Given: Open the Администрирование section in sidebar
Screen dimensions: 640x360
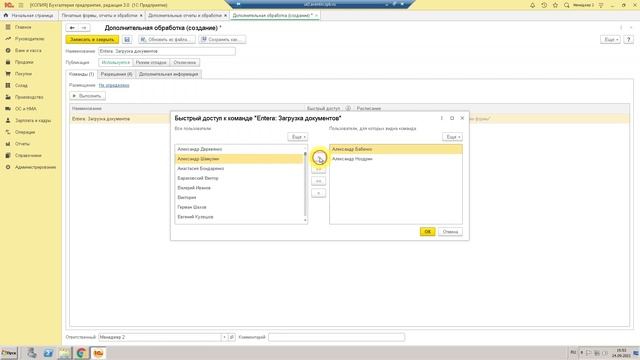Looking at the screenshot, I should click(x=35, y=167).
